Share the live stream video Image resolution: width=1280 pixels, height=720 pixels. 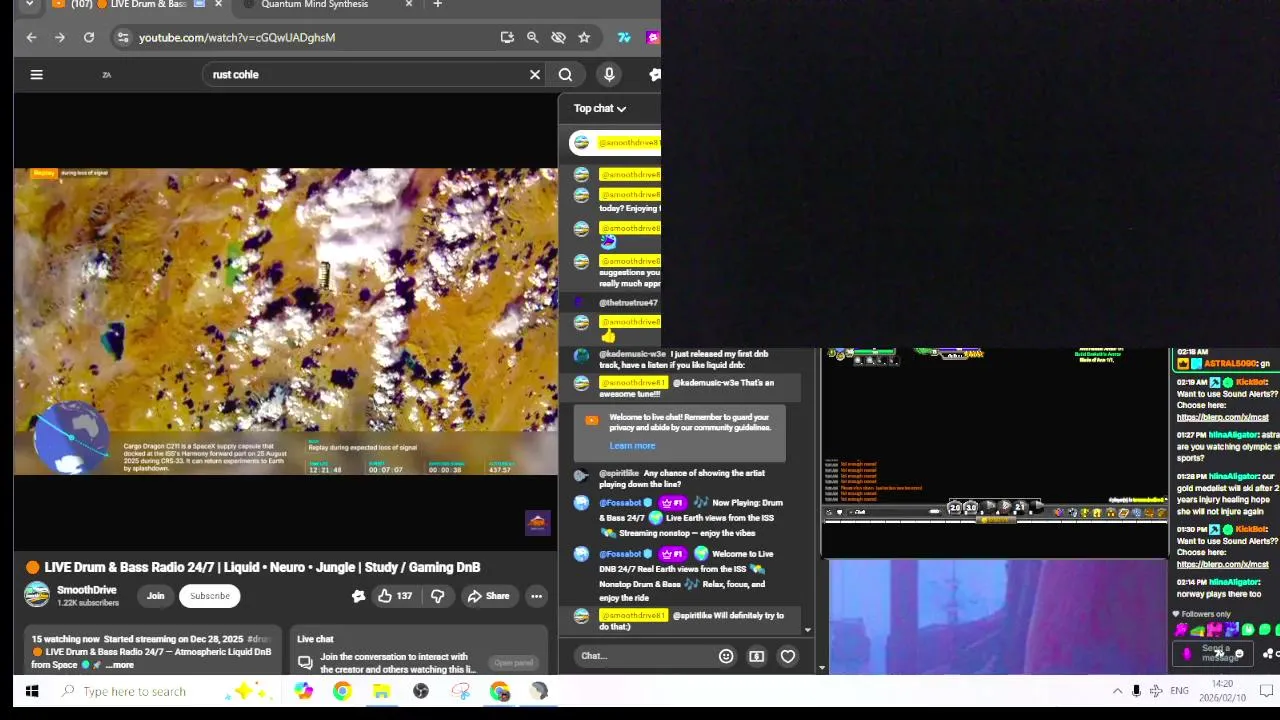pos(488,596)
